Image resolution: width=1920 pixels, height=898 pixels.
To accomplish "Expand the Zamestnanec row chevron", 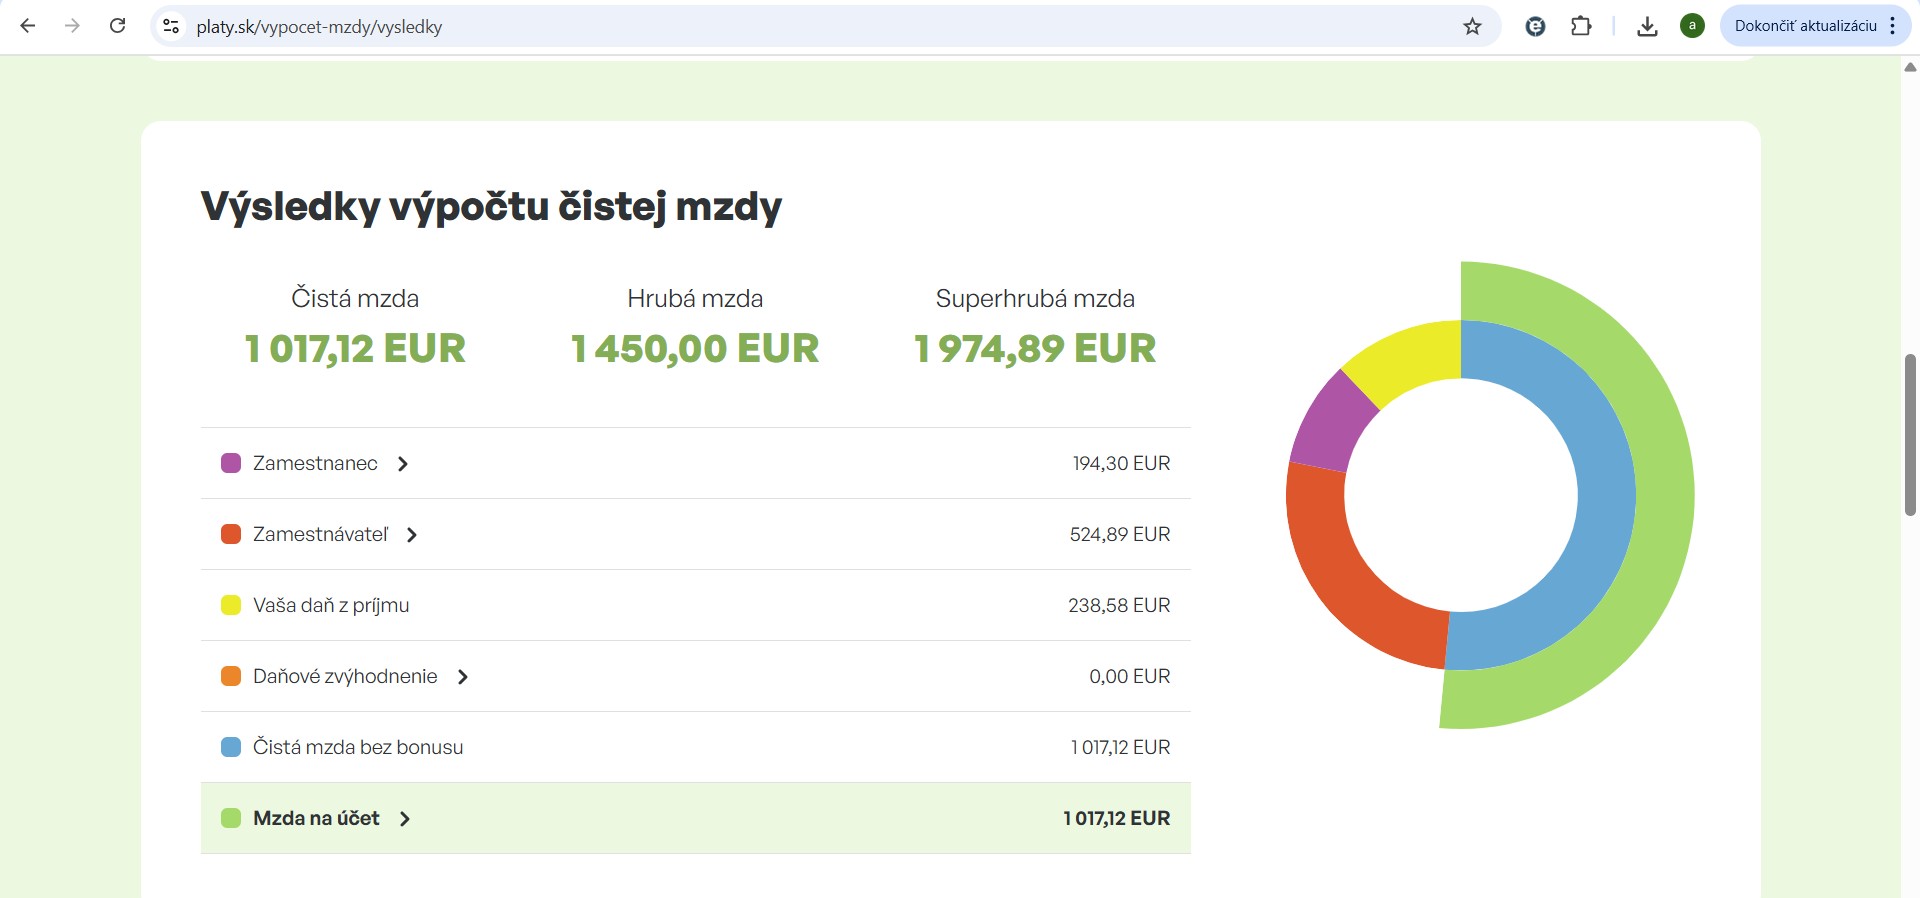I will [x=403, y=464].
